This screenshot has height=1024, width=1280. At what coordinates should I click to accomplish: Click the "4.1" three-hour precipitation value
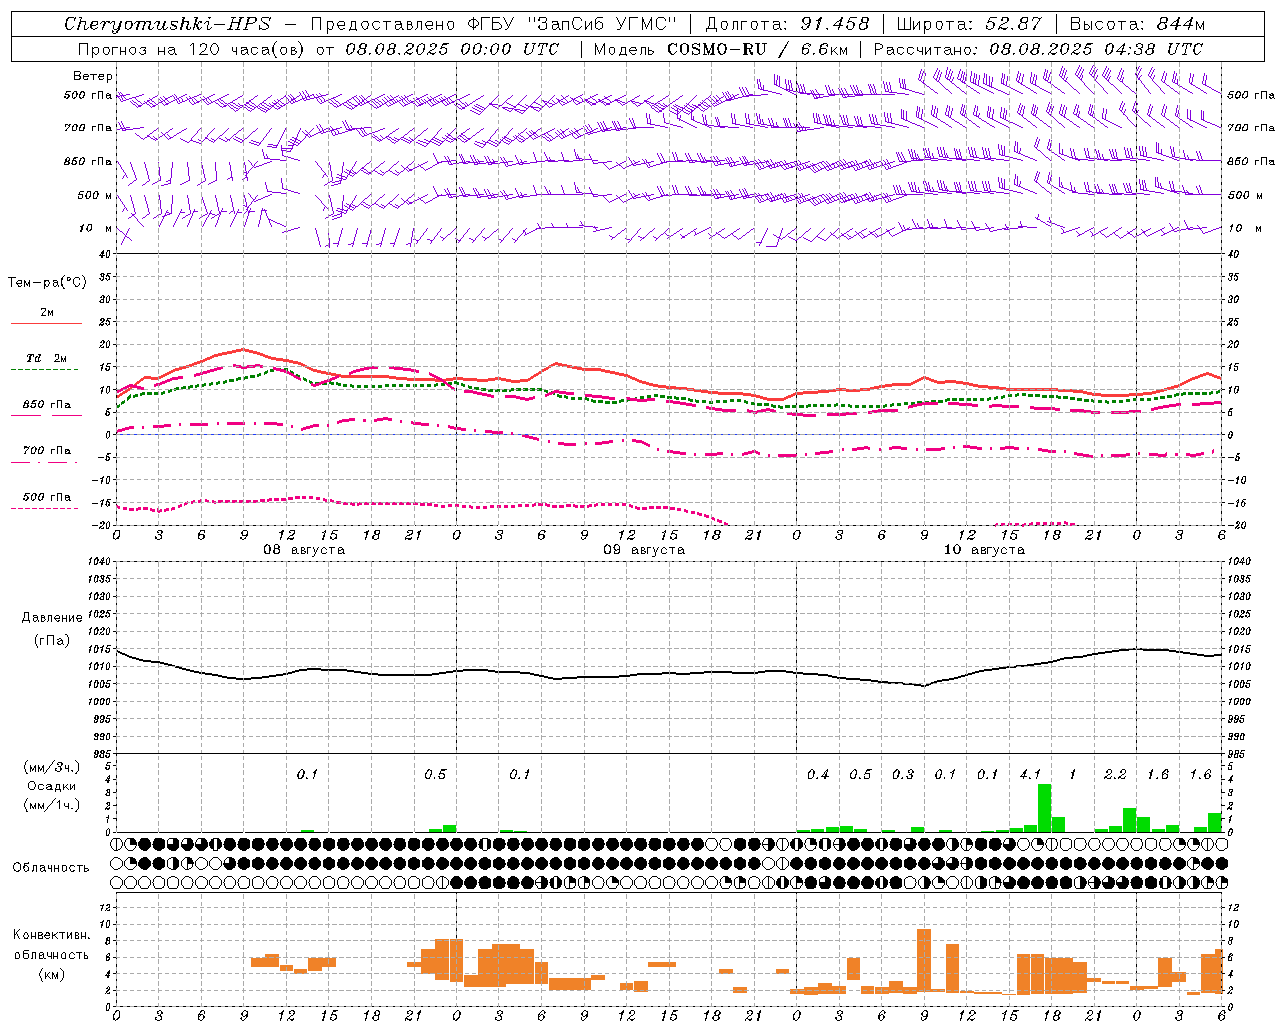(1030, 774)
